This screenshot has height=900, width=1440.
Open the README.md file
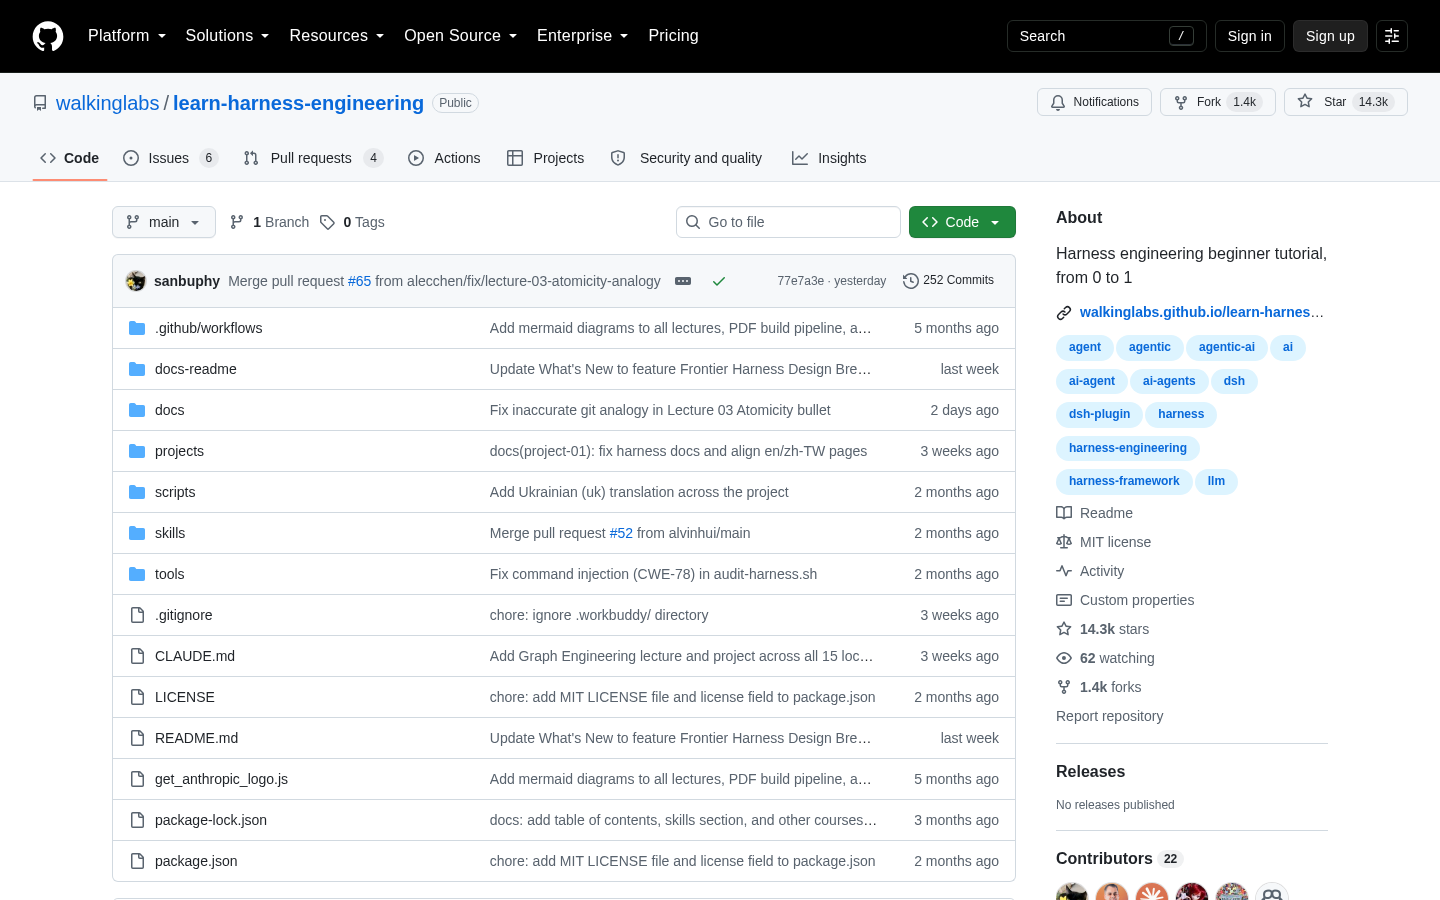coord(196,738)
